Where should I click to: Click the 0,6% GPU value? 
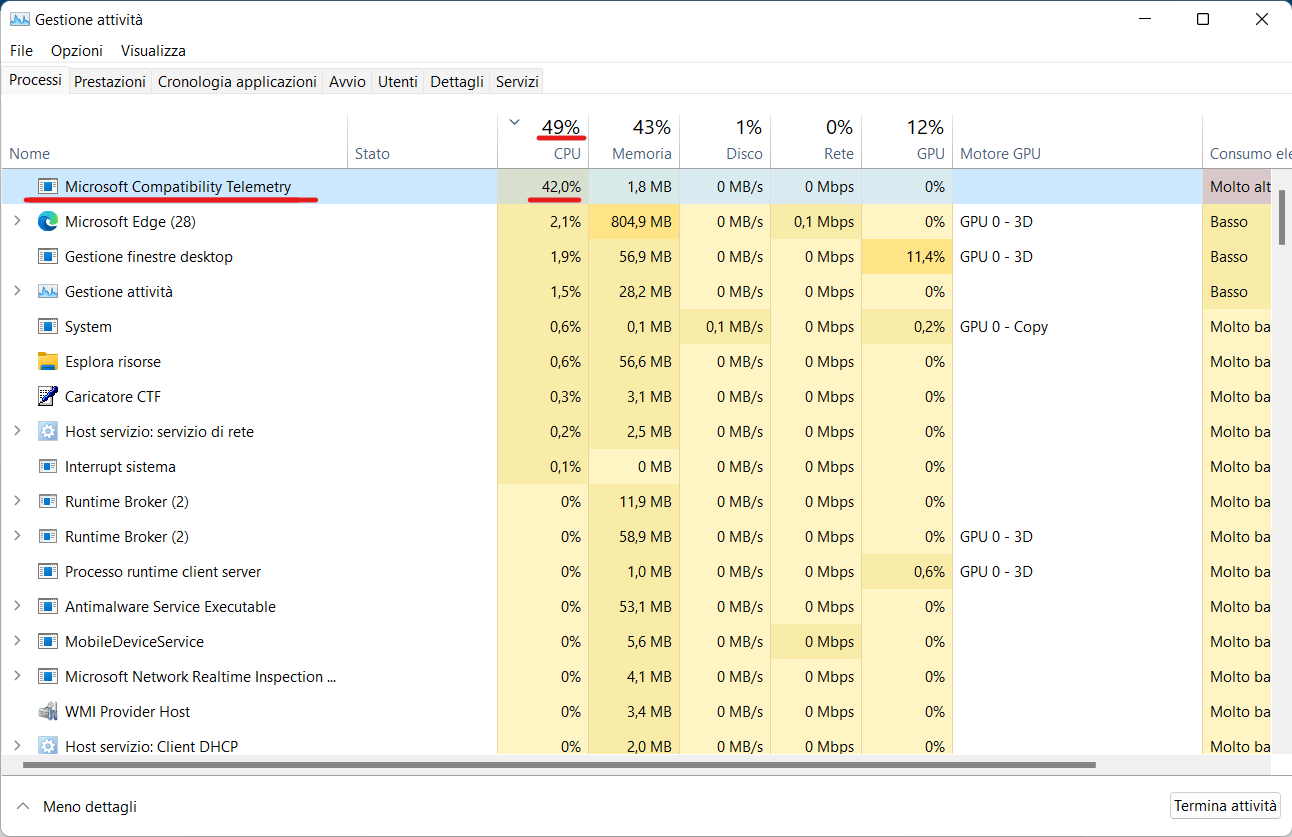click(907, 571)
